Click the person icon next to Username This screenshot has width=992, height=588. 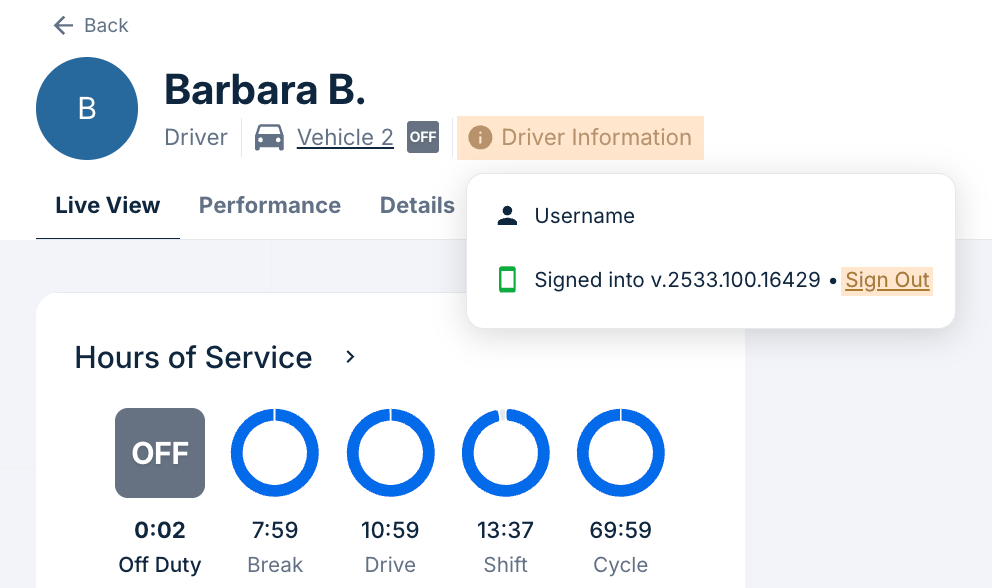pos(508,214)
